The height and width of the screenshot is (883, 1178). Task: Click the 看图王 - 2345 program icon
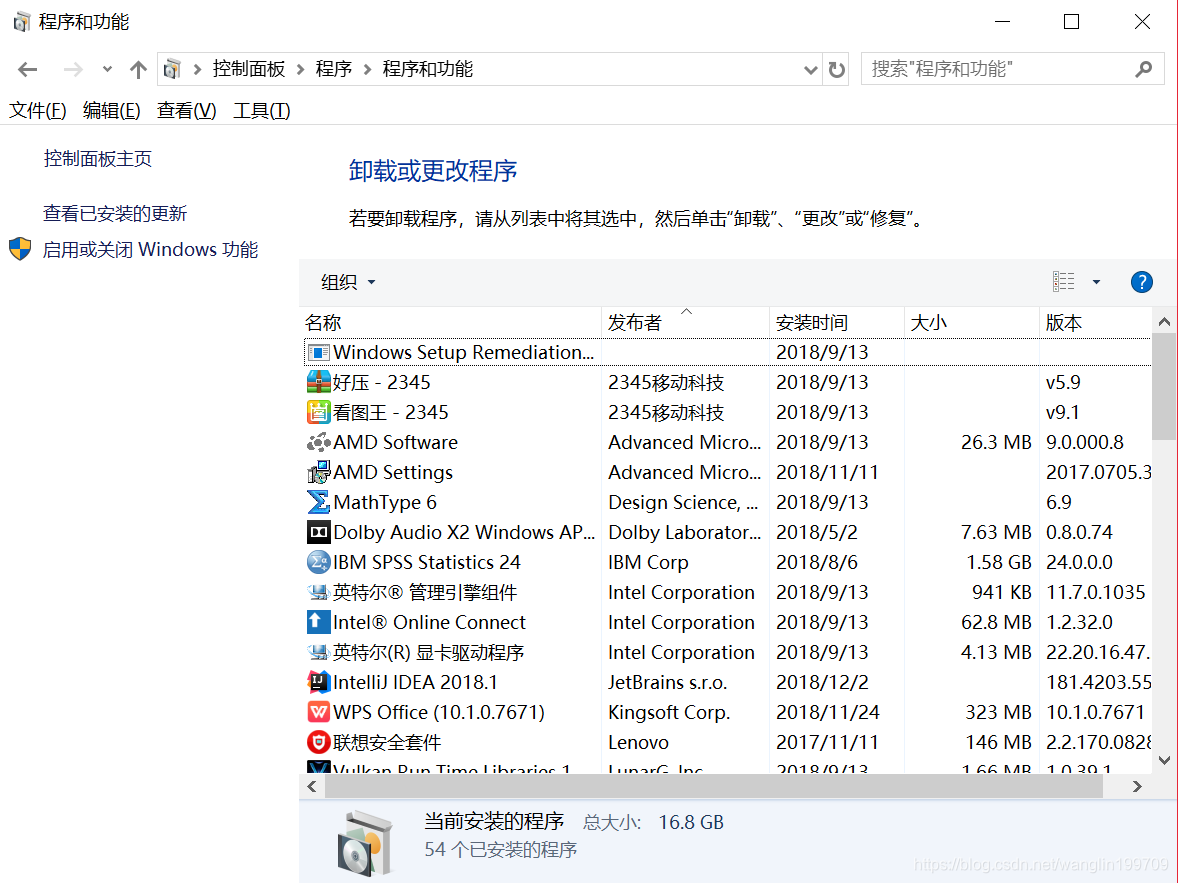[x=319, y=413]
